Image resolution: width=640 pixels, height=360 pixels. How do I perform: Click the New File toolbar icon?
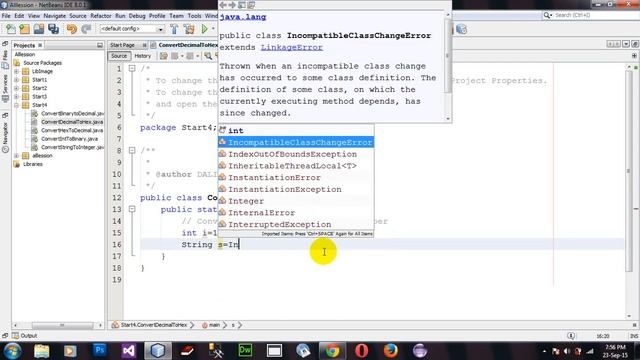(x=11, y=29)
